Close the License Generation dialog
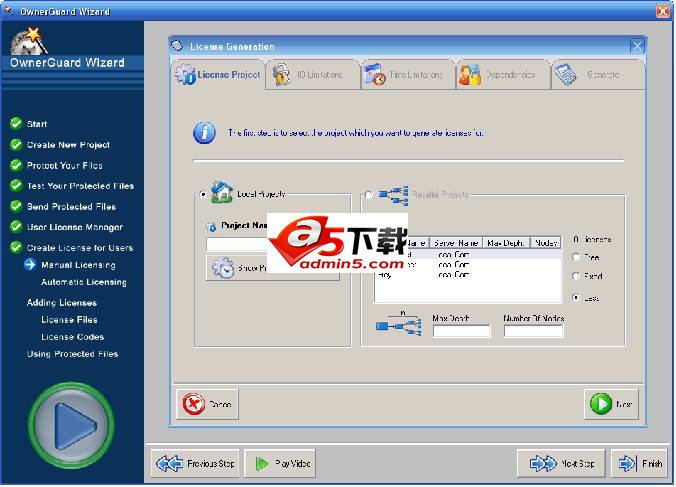Screen dimensions: 676x487 [637, 46]
